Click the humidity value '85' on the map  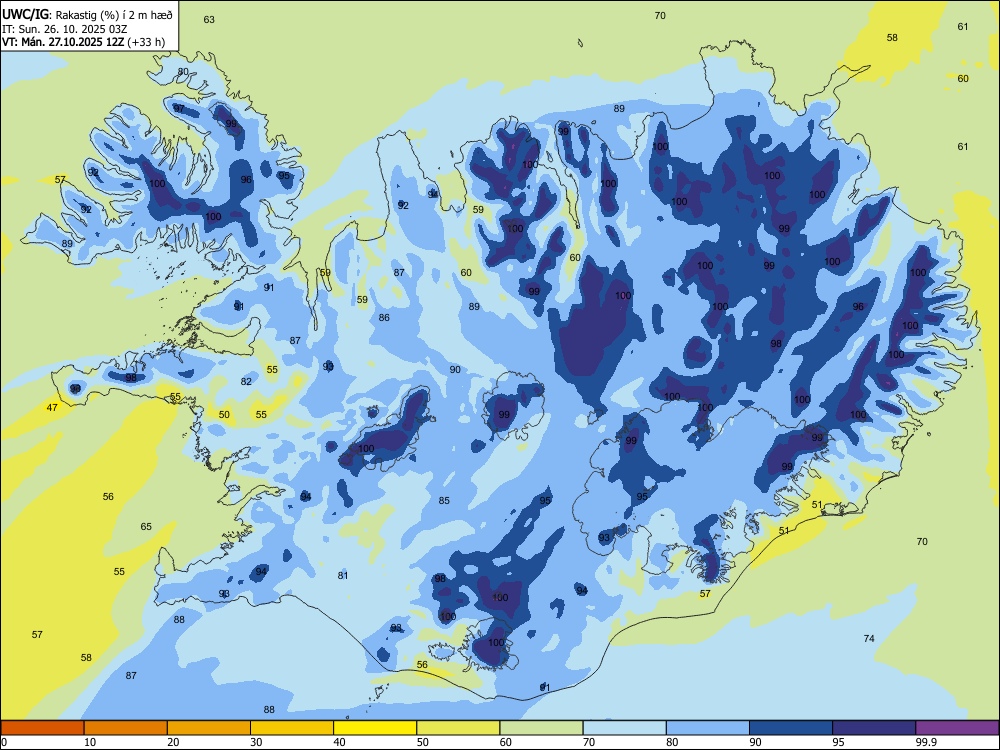pos(444,501)
